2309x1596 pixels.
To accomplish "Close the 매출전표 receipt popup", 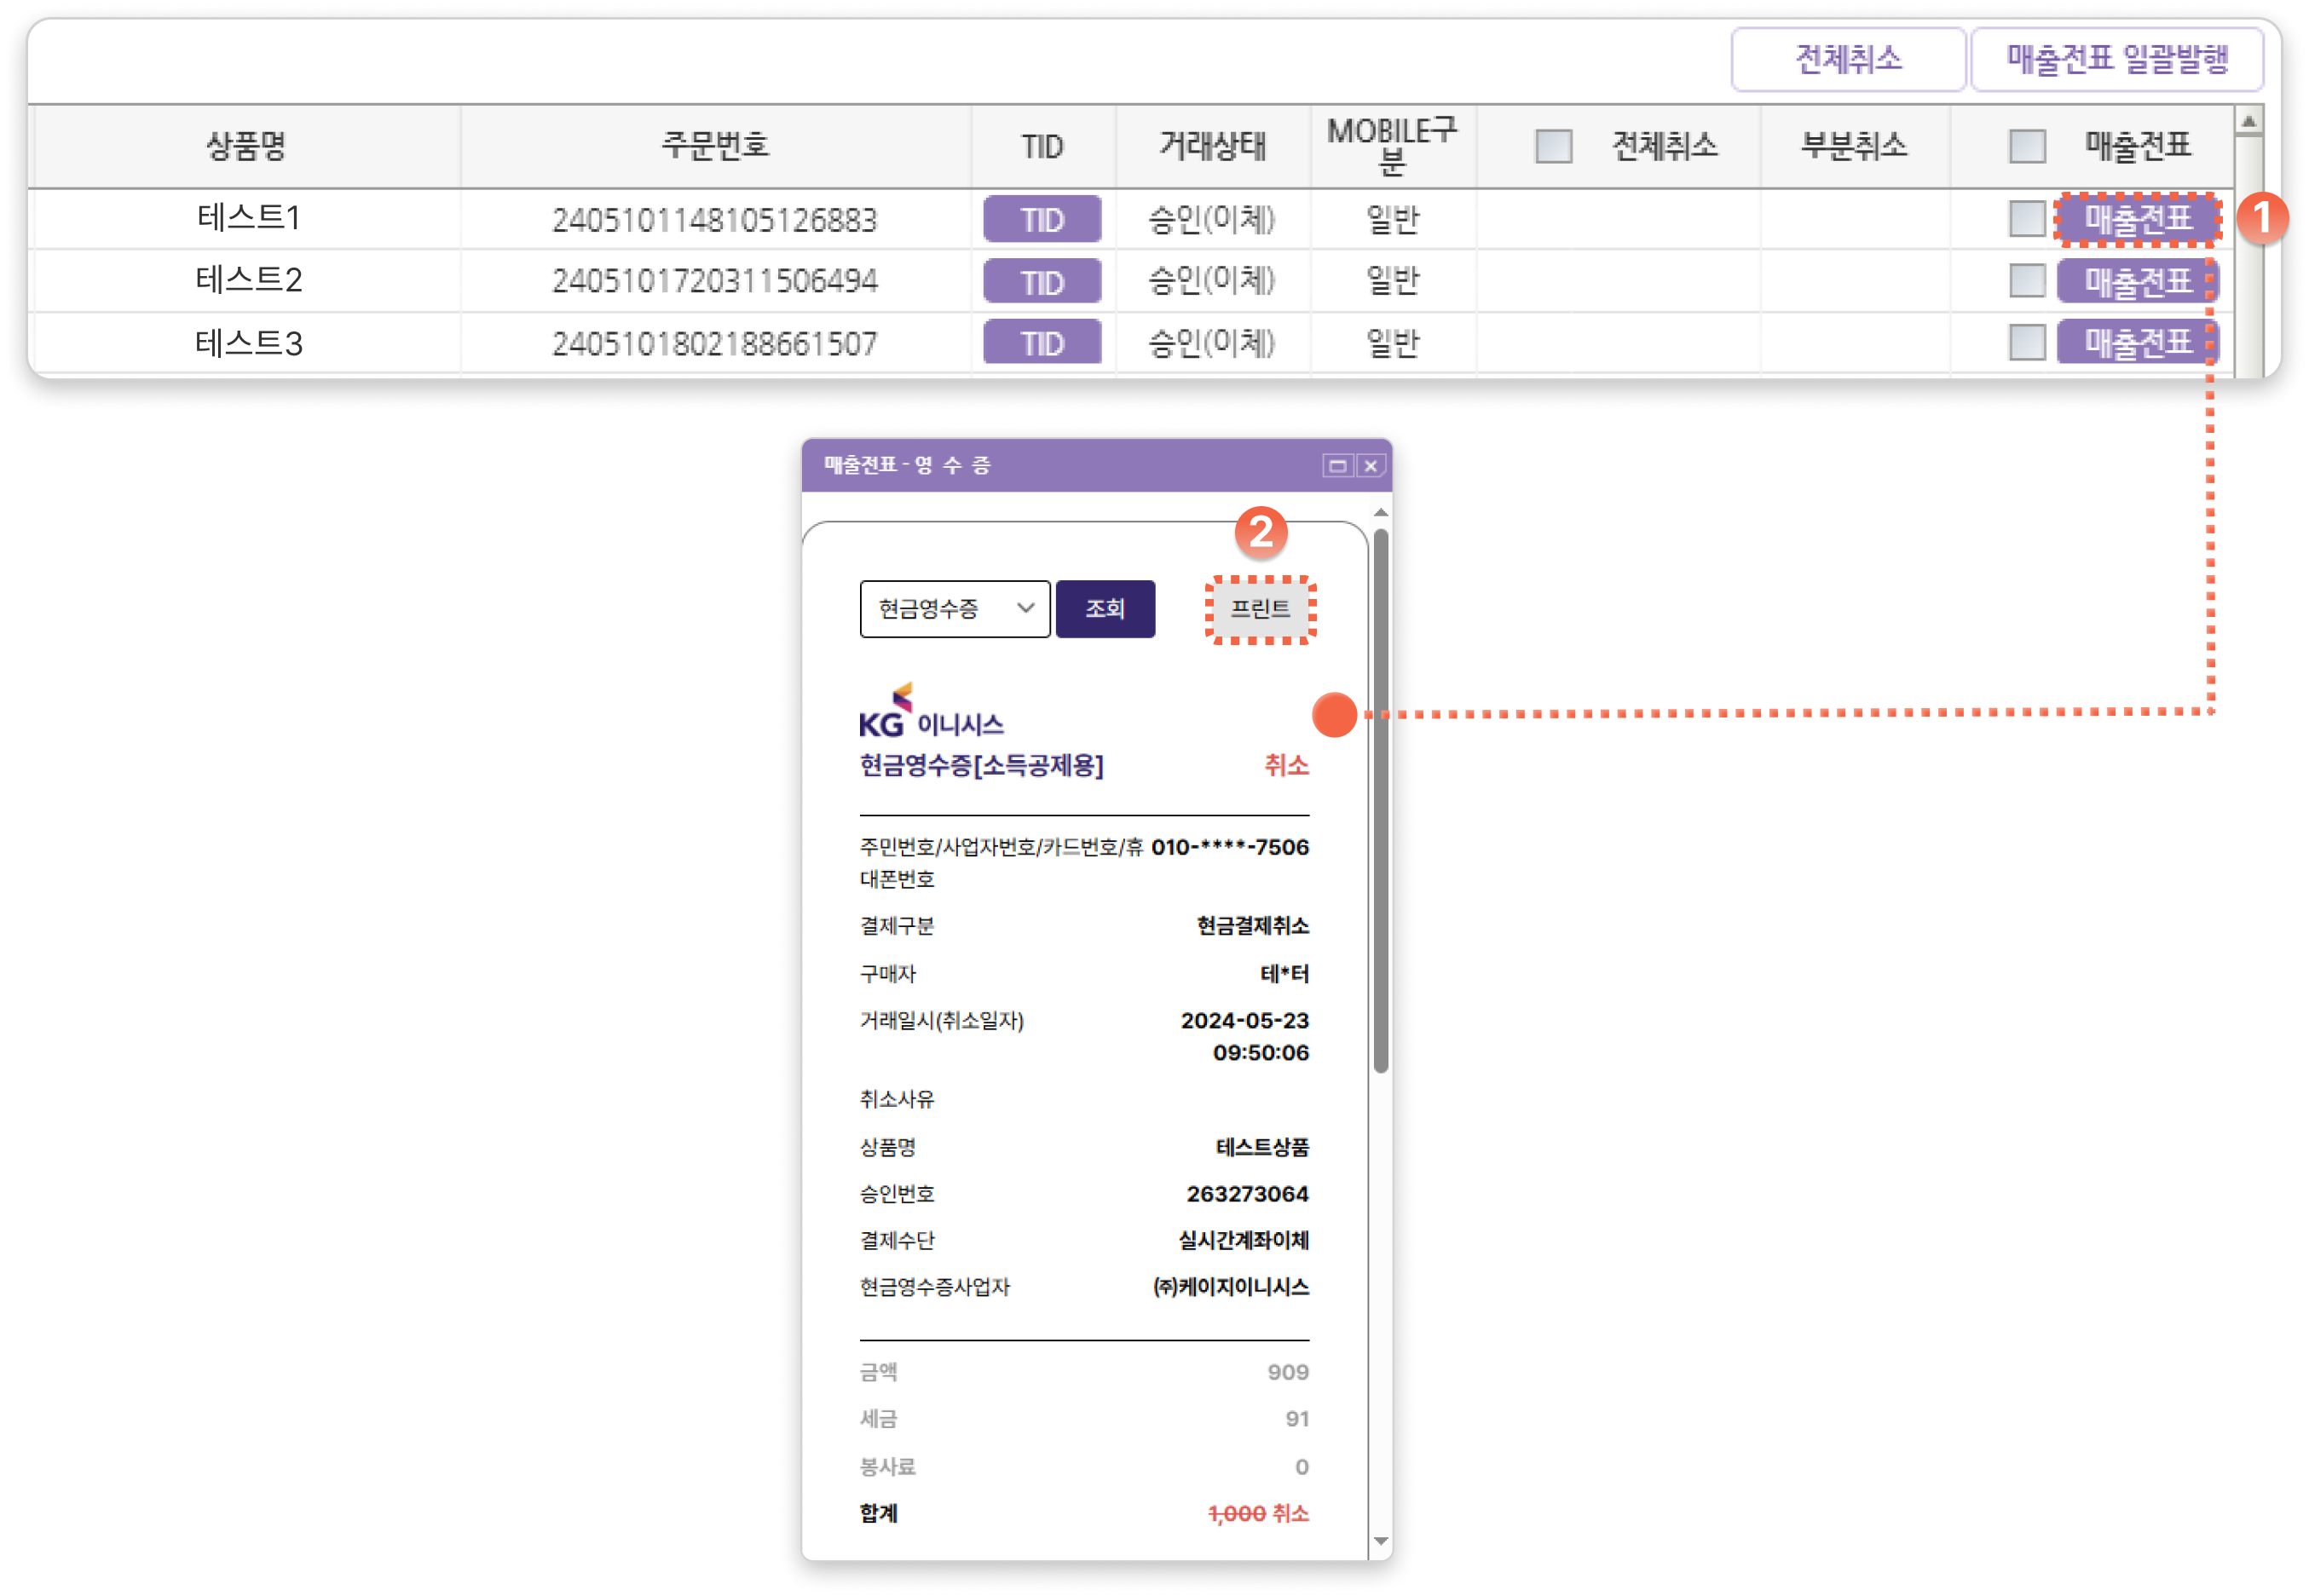I will click(1371, 466).
